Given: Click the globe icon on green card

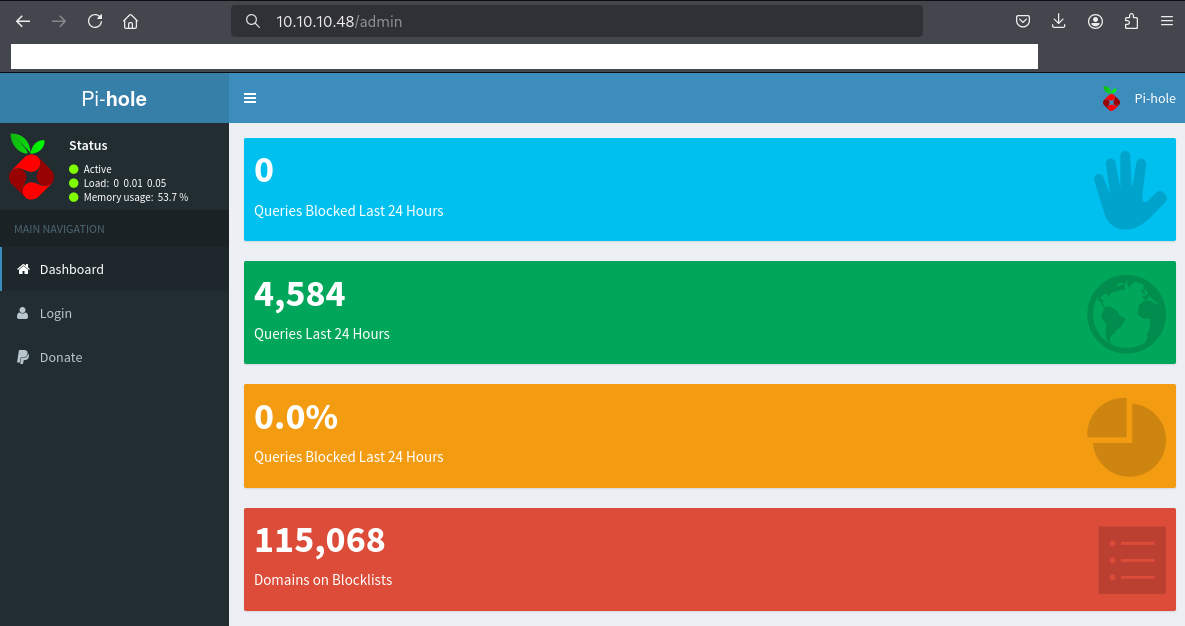Looking at the screenshot, I should coord(1126,314).
